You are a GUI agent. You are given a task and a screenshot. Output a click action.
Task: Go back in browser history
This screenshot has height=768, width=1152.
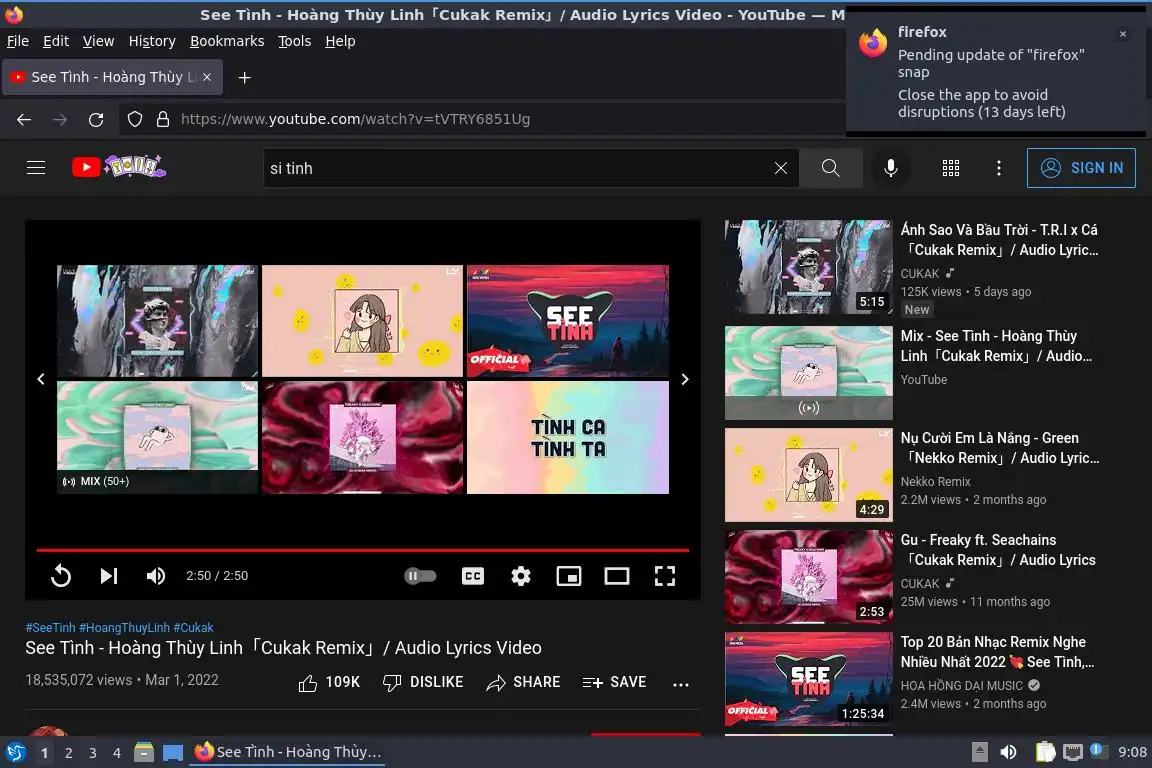point(24,119)
